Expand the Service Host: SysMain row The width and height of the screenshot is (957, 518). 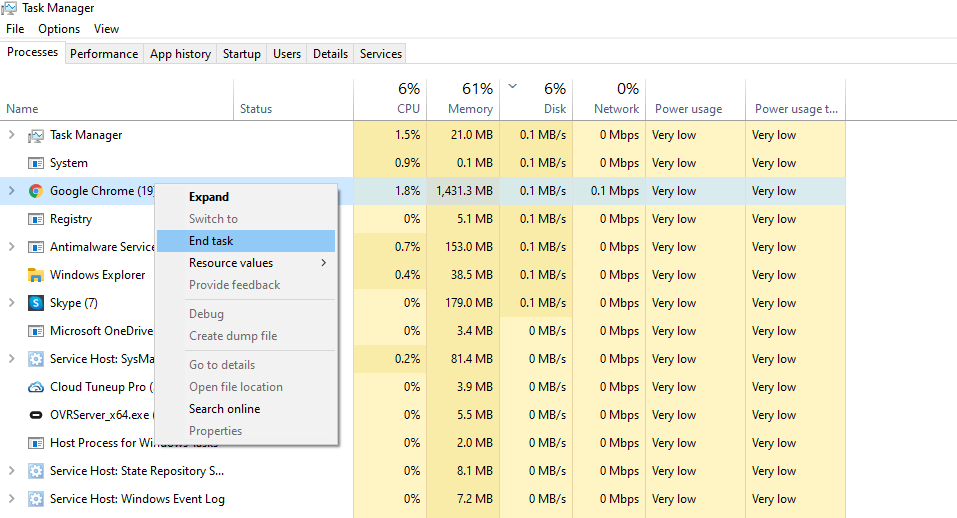(12, 359)
